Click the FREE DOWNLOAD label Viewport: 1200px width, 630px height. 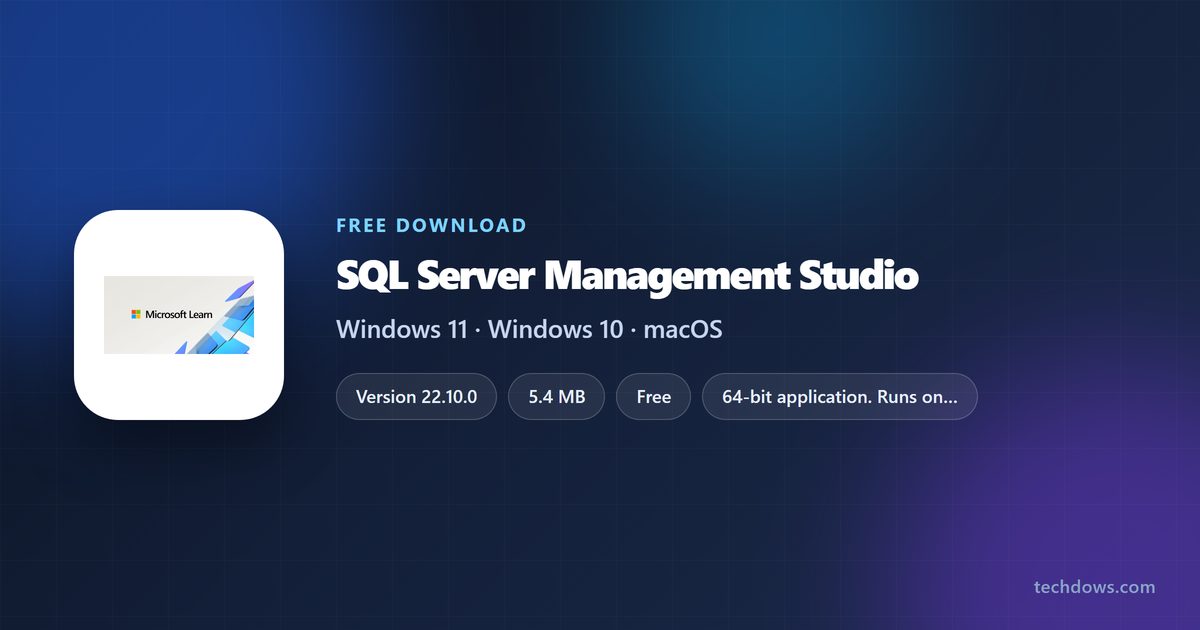(431, 225)
